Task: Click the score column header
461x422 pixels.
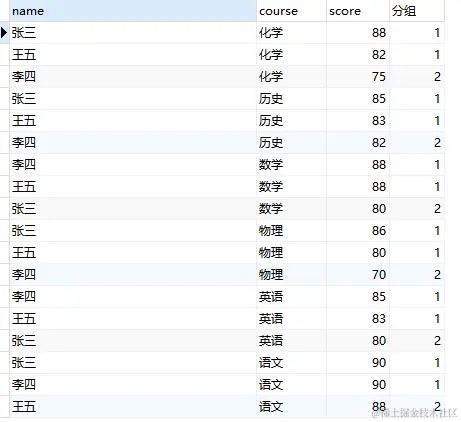Action: [x=358, y=11]
